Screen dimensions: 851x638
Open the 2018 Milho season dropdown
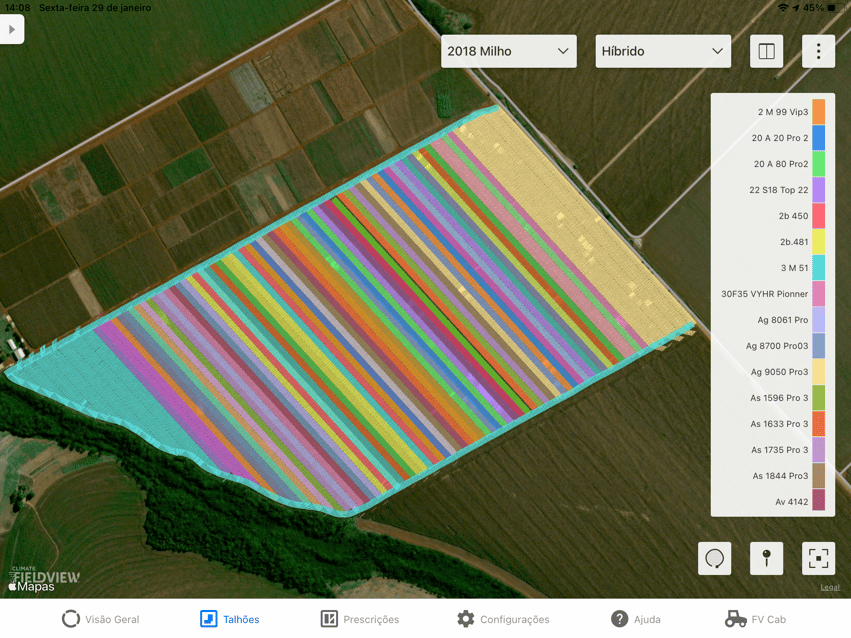point(508,51)
